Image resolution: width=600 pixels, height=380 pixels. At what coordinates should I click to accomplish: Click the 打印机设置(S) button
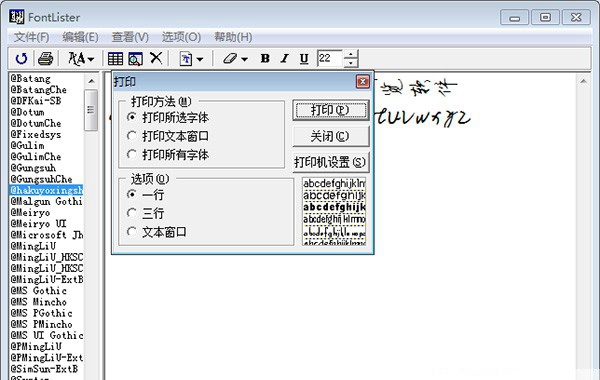(x=331, y=162)
